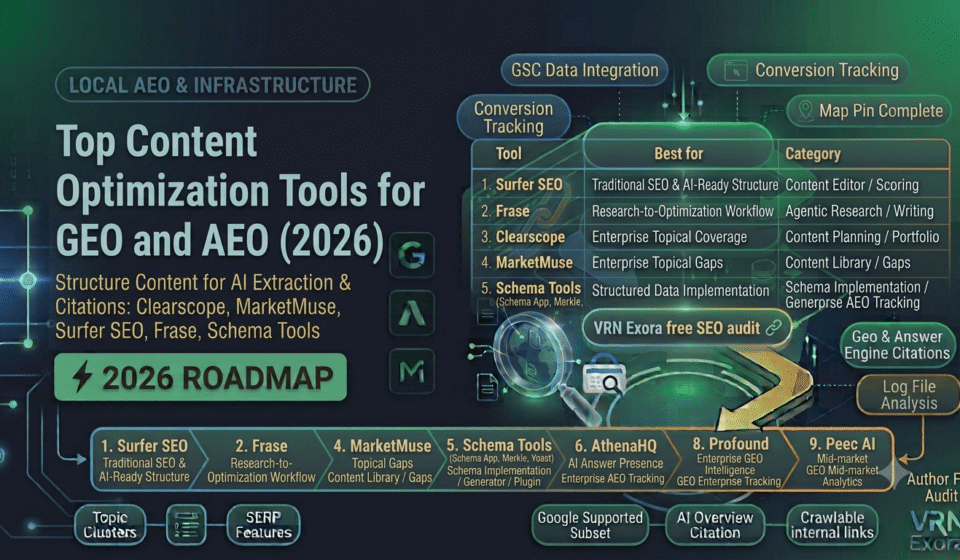Click Traditional SEO & AI-Ready Structure cell

click(x=684, y=185)
